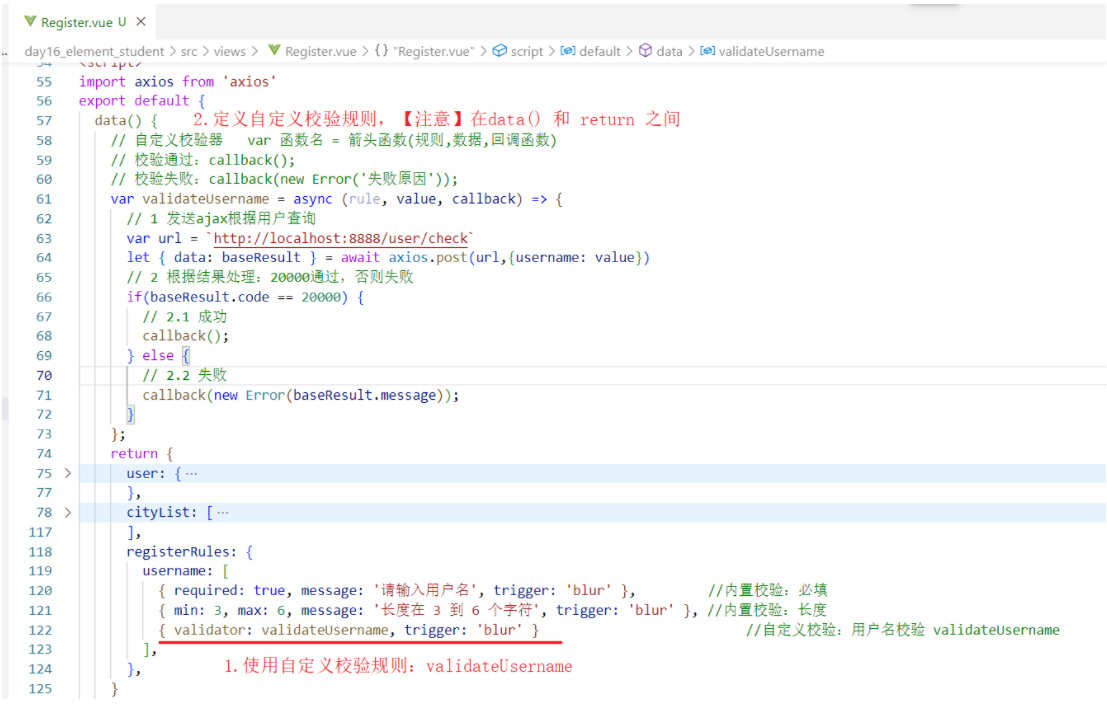1107x708 pixels.
Task: Click line number 70 in the gutter
Action: [44, 376]
